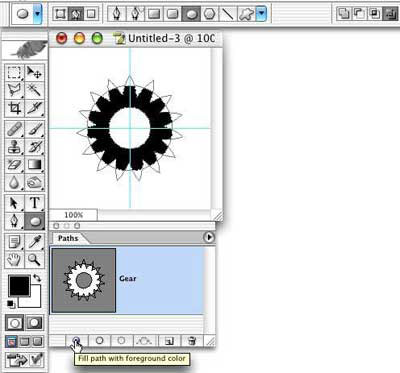
Task: Select the Blur tool
Action: click(x=14, y=182)
